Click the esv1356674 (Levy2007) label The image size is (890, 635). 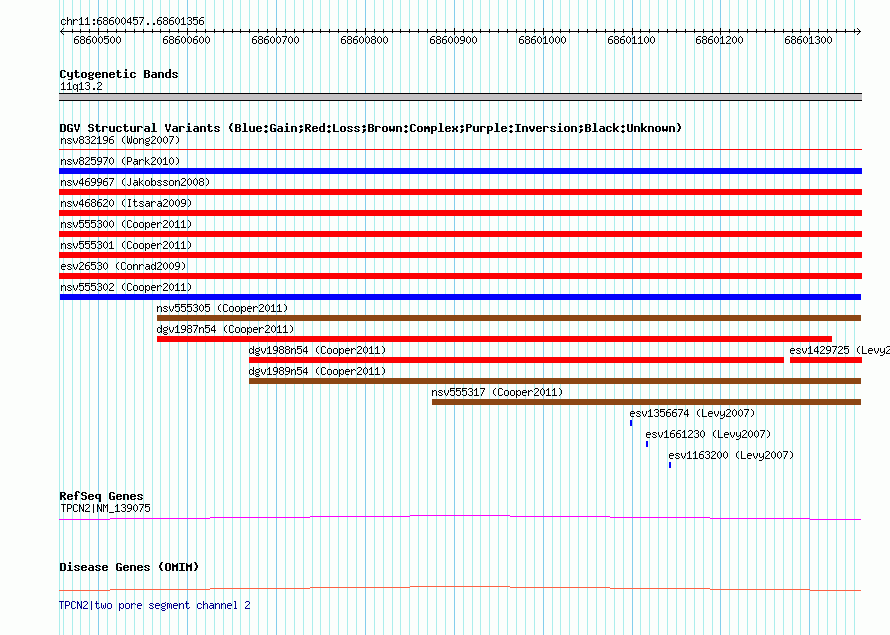[x=692, y=413]
